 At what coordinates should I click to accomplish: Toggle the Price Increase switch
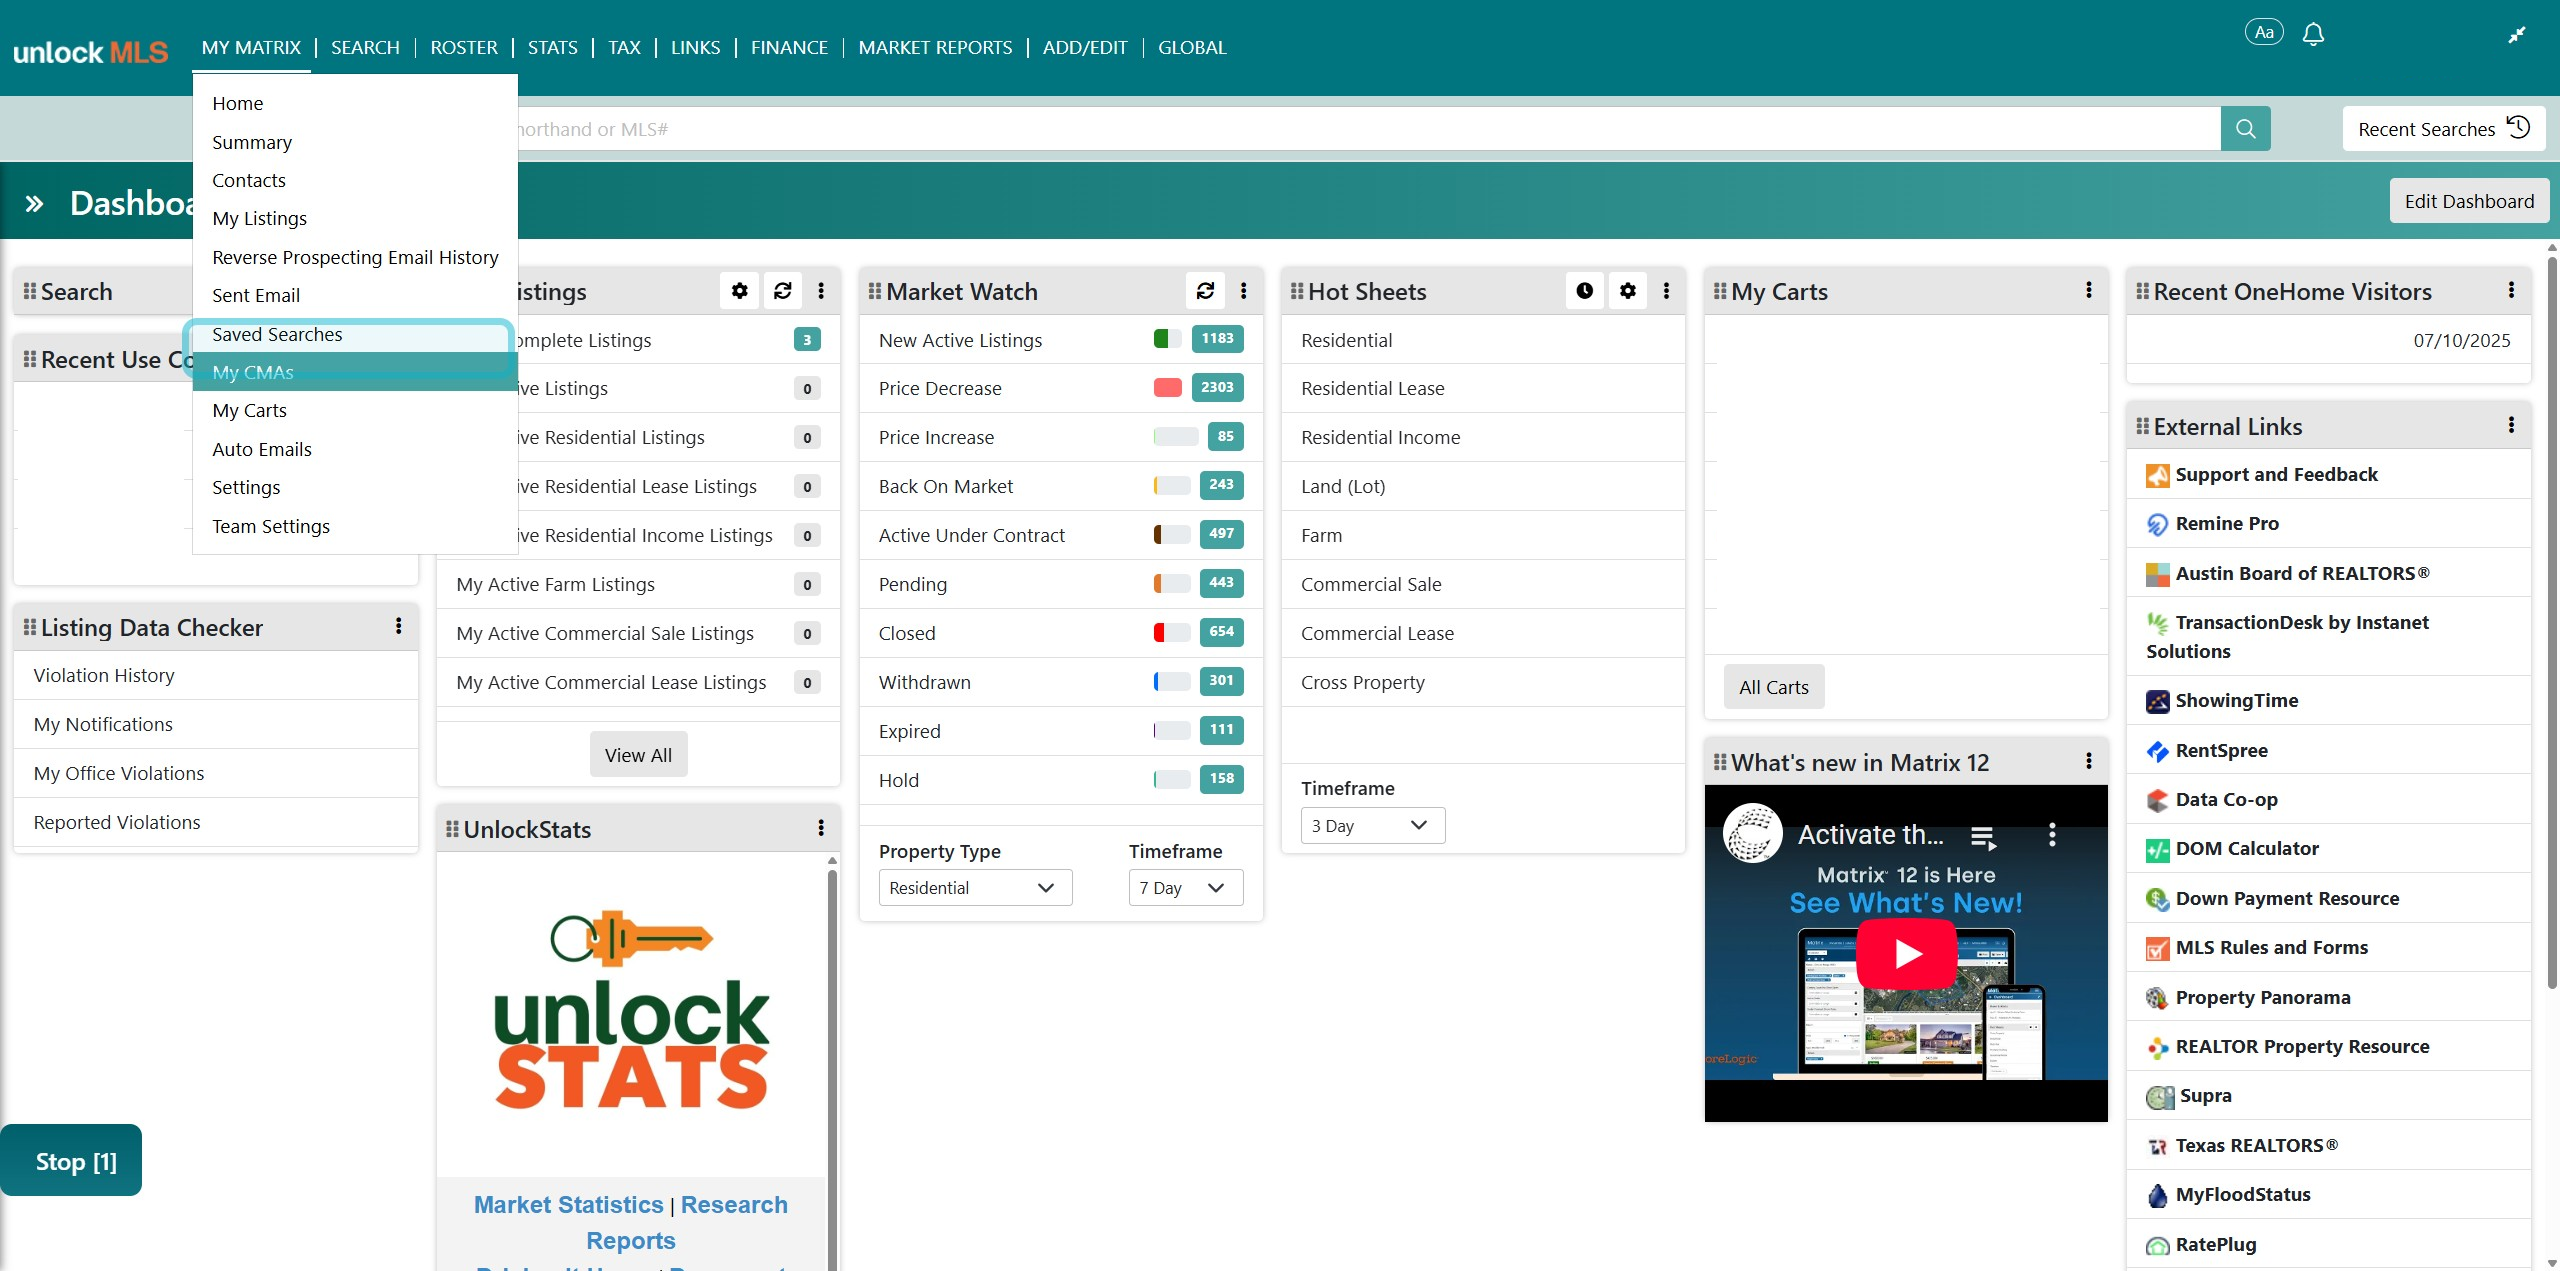1175,437
